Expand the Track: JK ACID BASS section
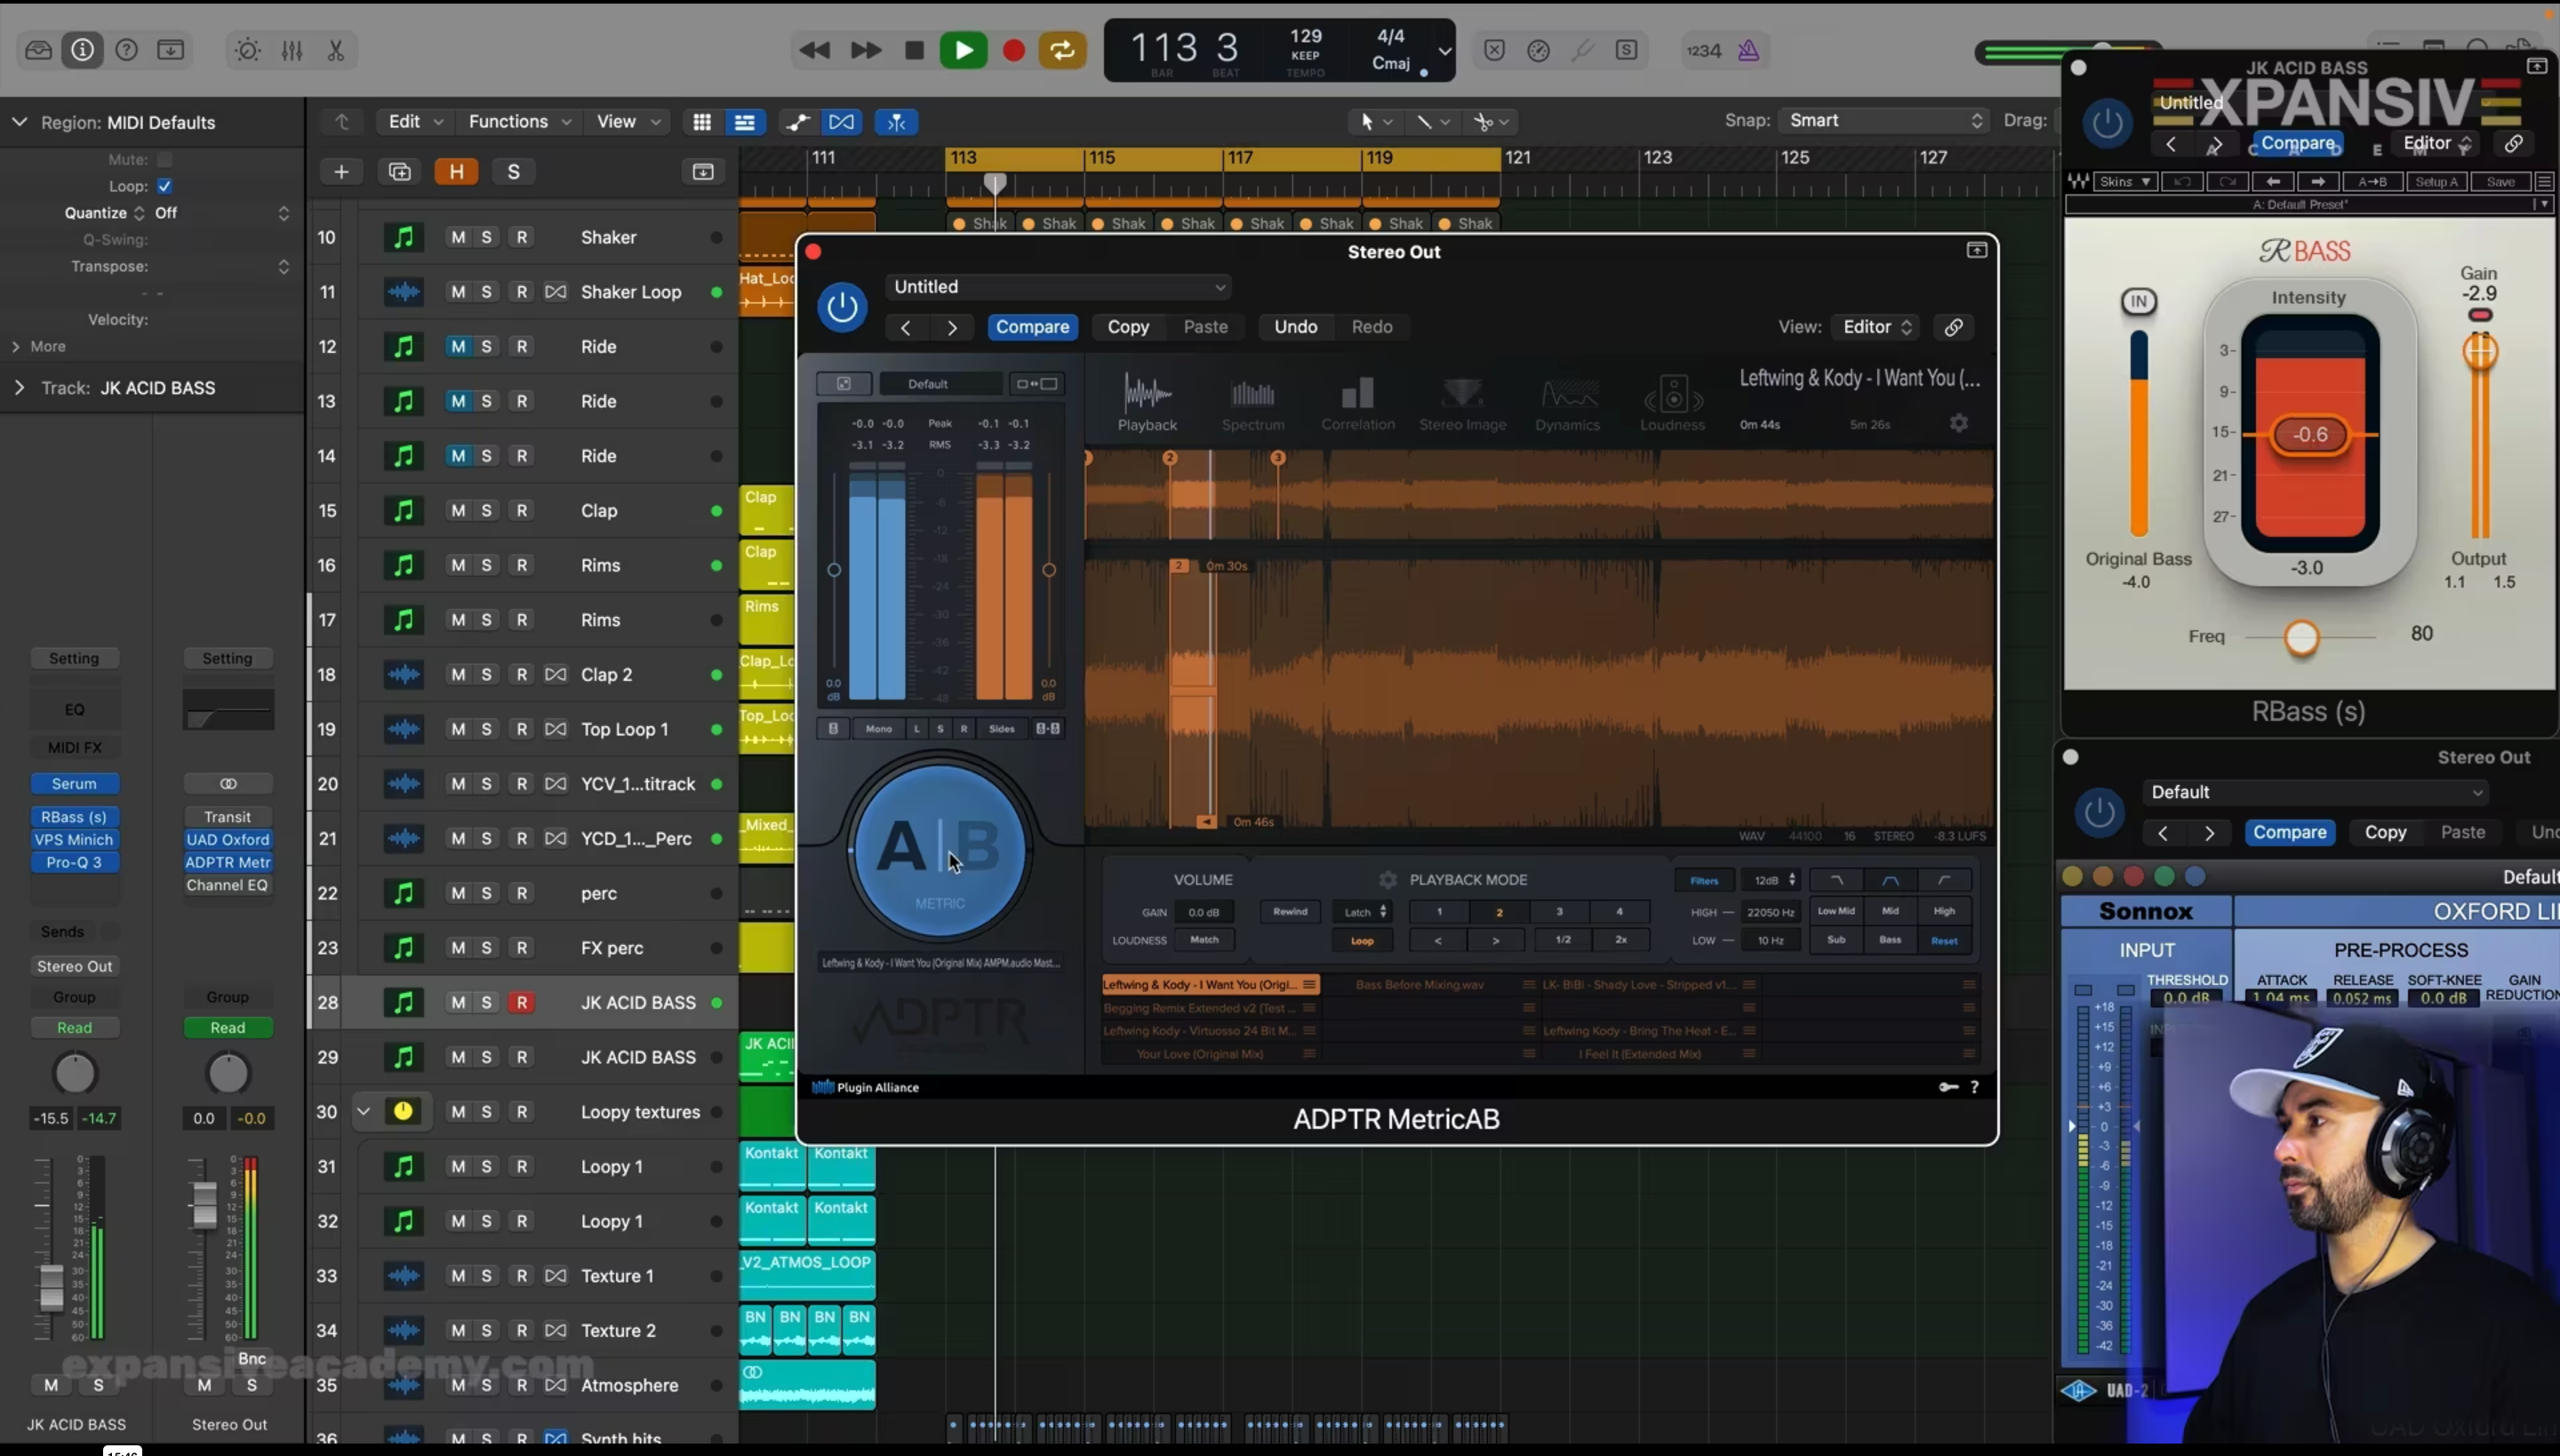The width and height of the screenshot is (2560, 1456). click(x=19, y=387)
